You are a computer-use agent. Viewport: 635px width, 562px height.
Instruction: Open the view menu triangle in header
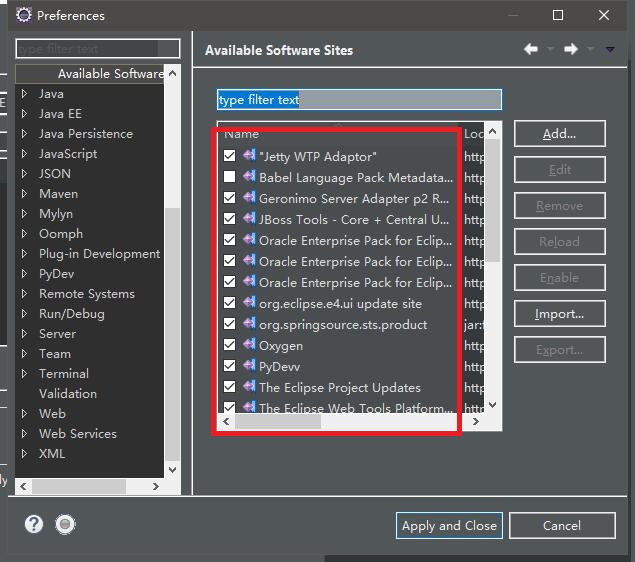tap(610, 49)
